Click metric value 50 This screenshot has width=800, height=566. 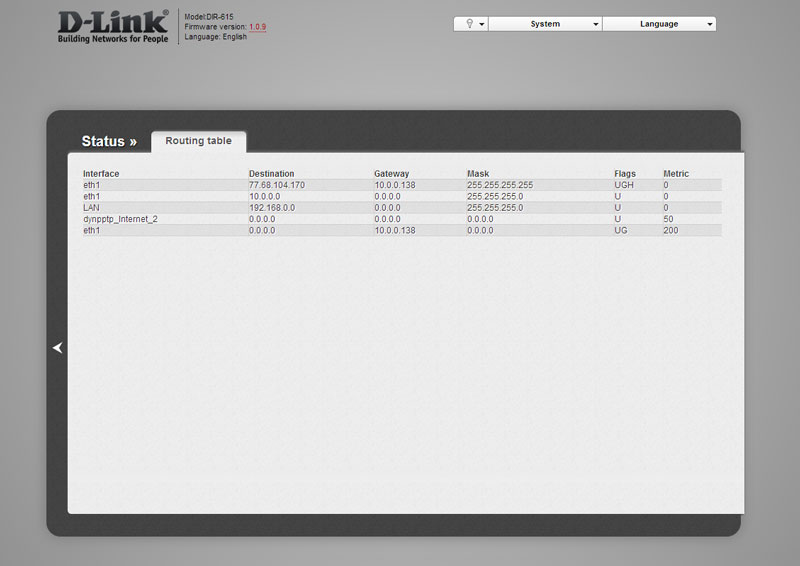click(668, 219)
